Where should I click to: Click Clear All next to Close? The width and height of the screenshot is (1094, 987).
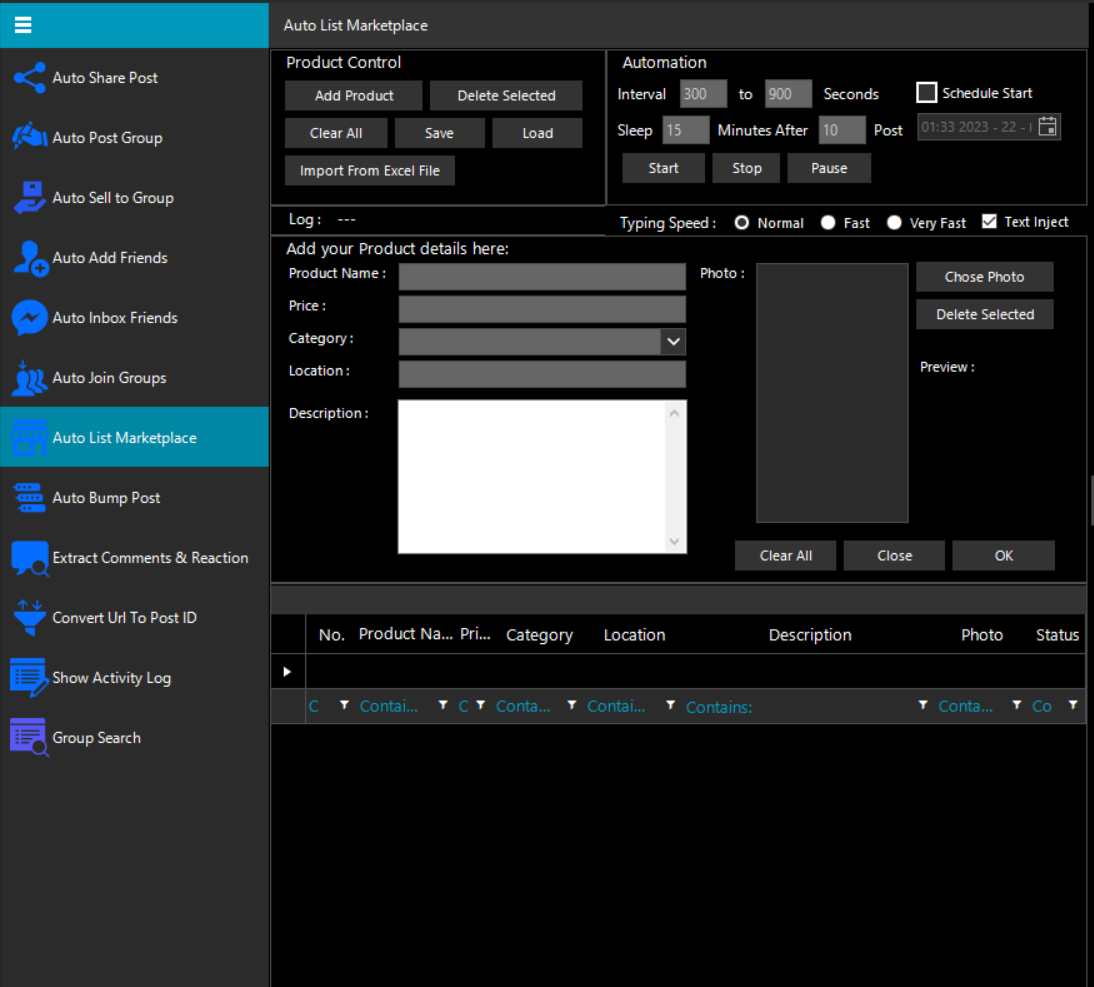coord(786,556)
